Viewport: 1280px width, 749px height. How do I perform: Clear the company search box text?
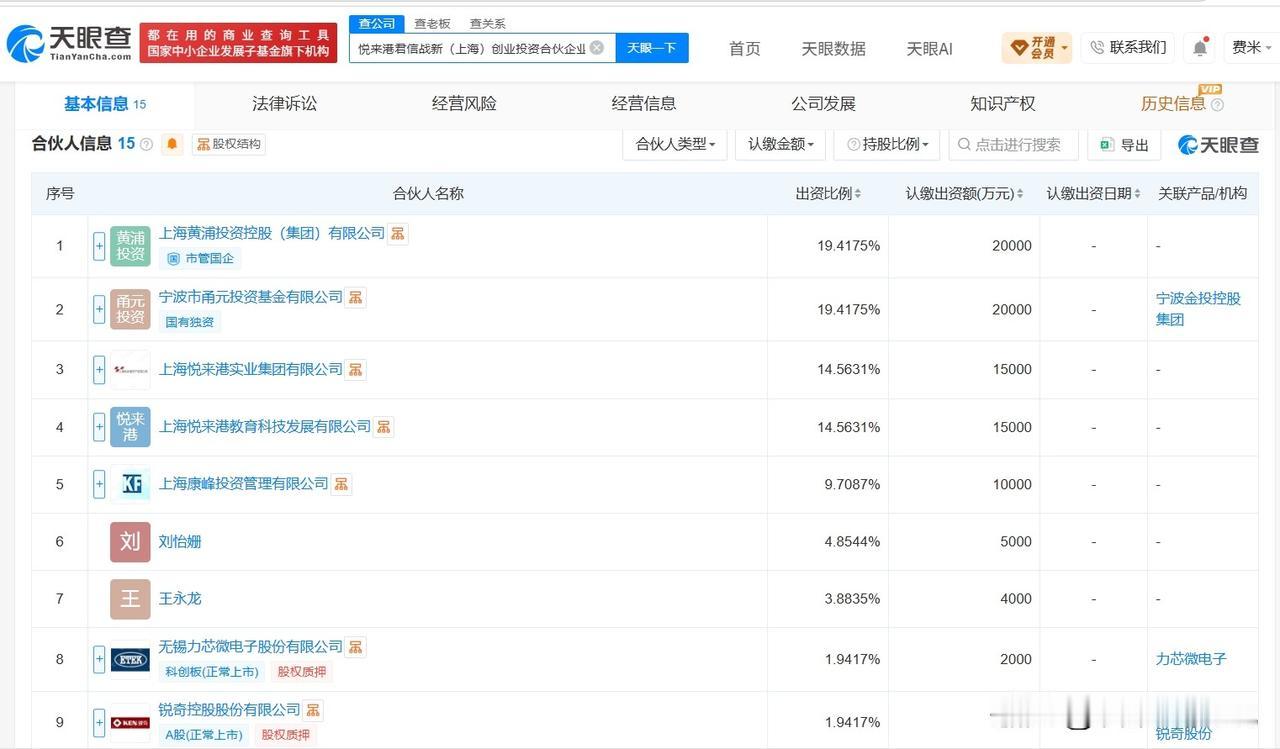(x=597, y=47)
